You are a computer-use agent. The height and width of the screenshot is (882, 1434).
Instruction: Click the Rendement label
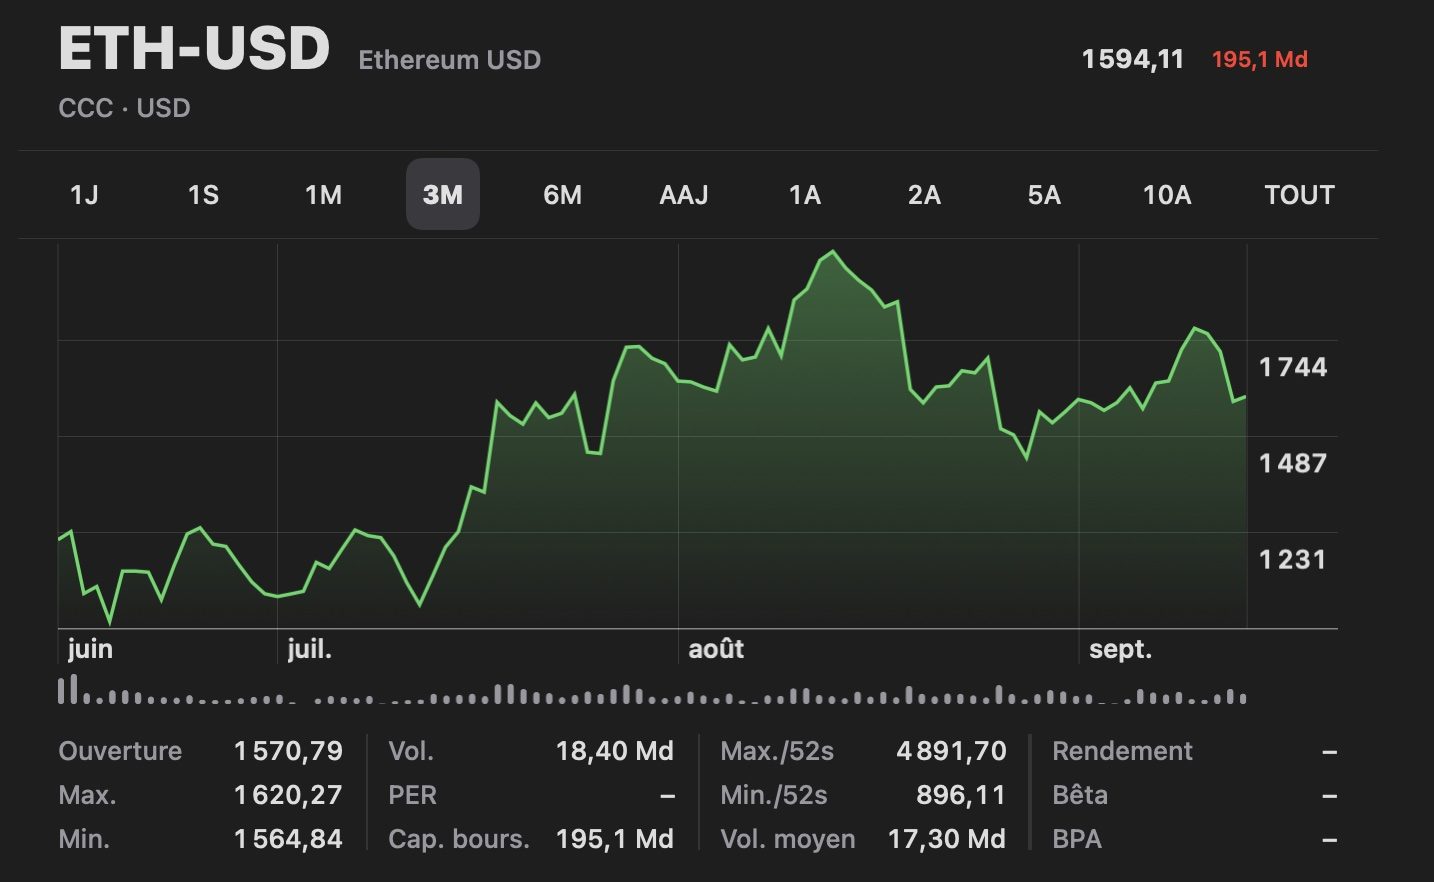[x=1122, y=751]
